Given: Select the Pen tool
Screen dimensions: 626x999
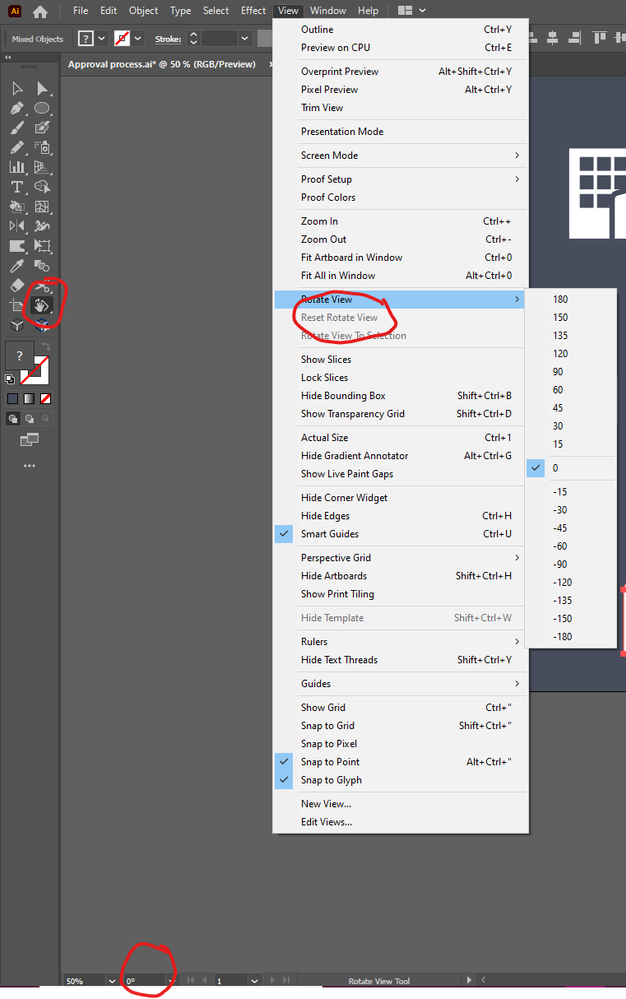Looking at the screenshot, I should (17, 108).
